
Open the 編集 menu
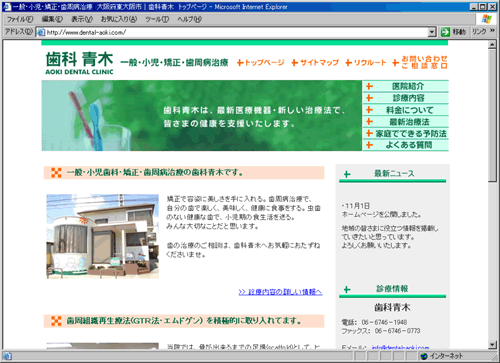[52, 19]
